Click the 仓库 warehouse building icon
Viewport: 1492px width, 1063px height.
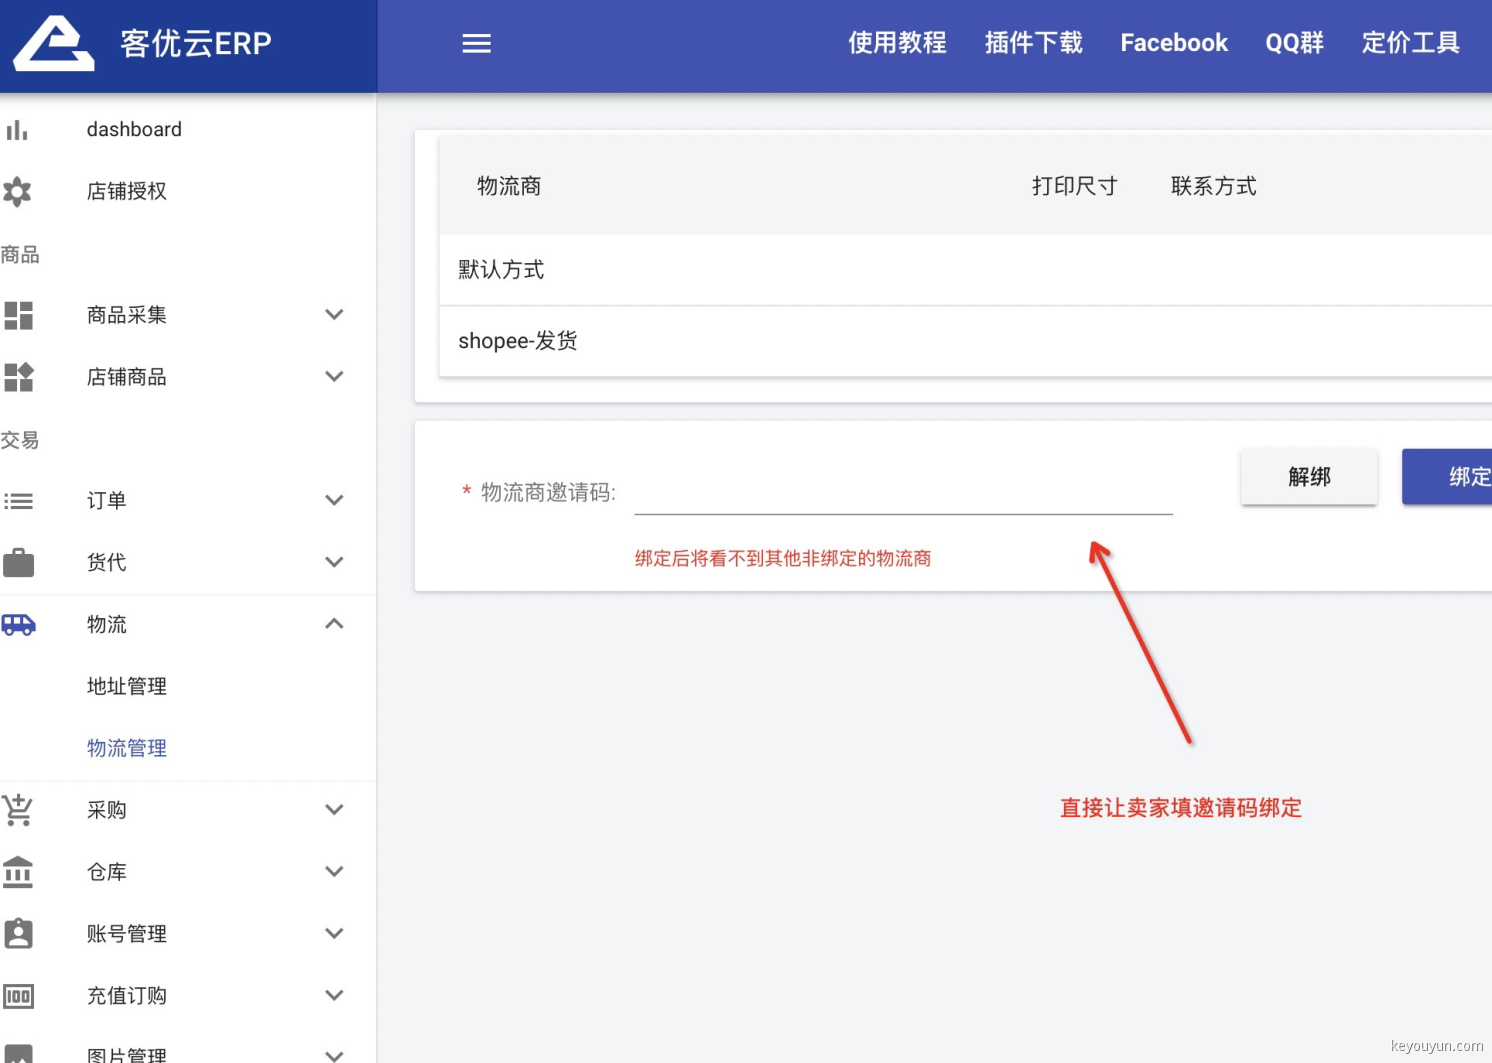(x=18, y=872)
